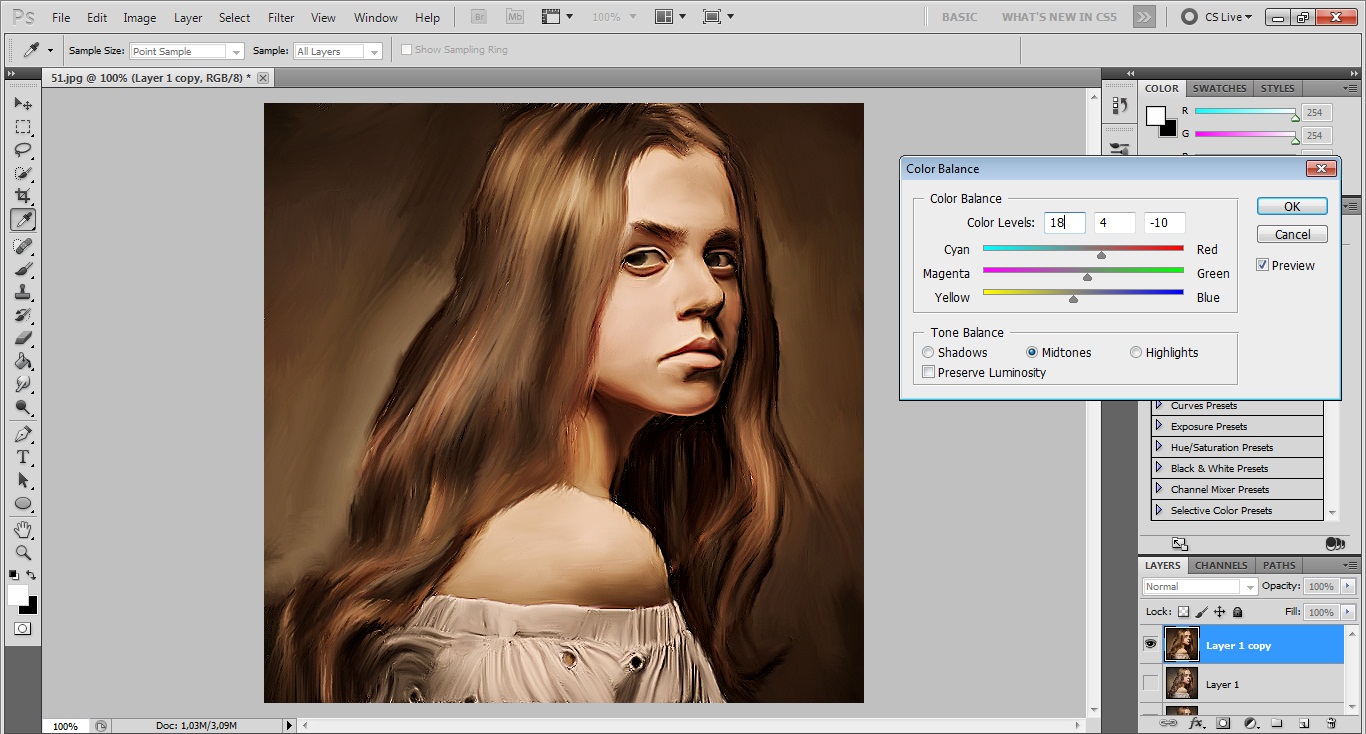This screenshot has height=734, width=1366.
Task: Select the Pen tool
Action: tap(22, 434)
